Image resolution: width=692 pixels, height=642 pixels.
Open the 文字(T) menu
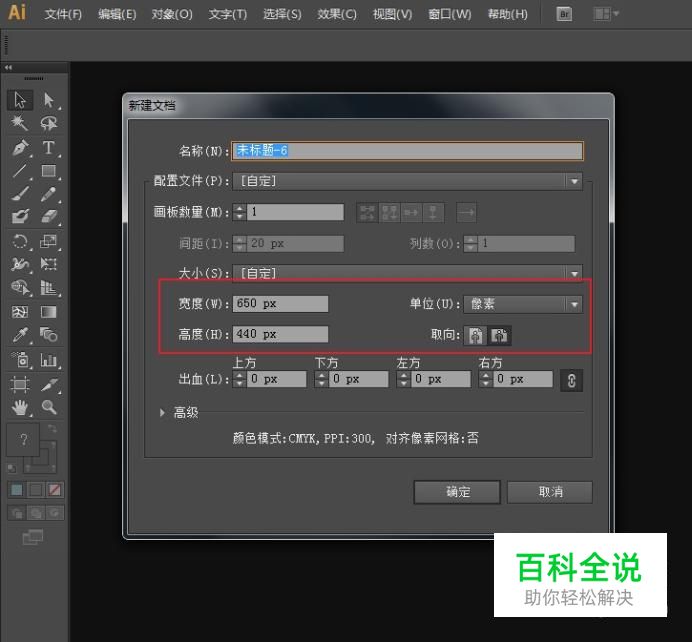click(228, 14)
